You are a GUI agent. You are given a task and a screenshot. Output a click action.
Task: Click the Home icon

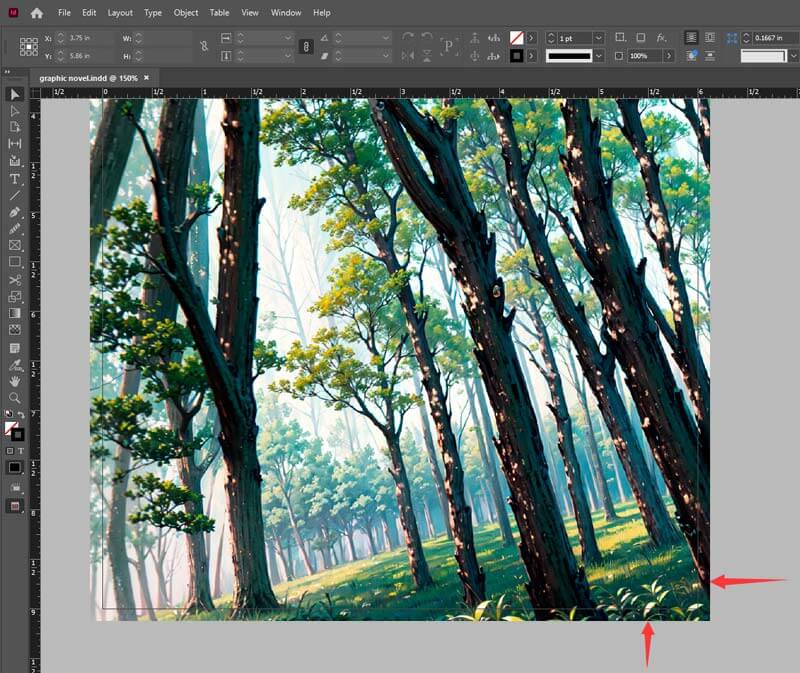37,13
